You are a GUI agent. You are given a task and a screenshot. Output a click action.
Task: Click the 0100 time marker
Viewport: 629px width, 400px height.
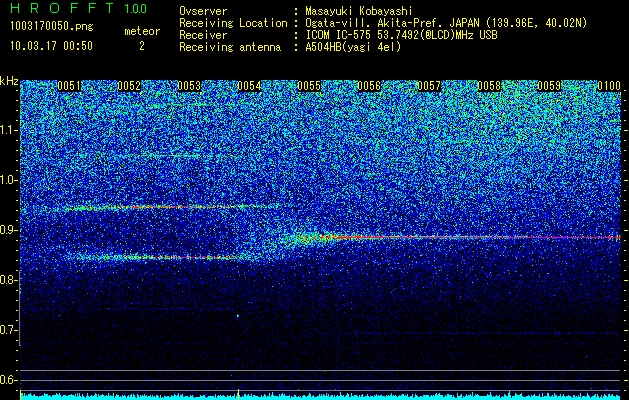pos(609,86)
